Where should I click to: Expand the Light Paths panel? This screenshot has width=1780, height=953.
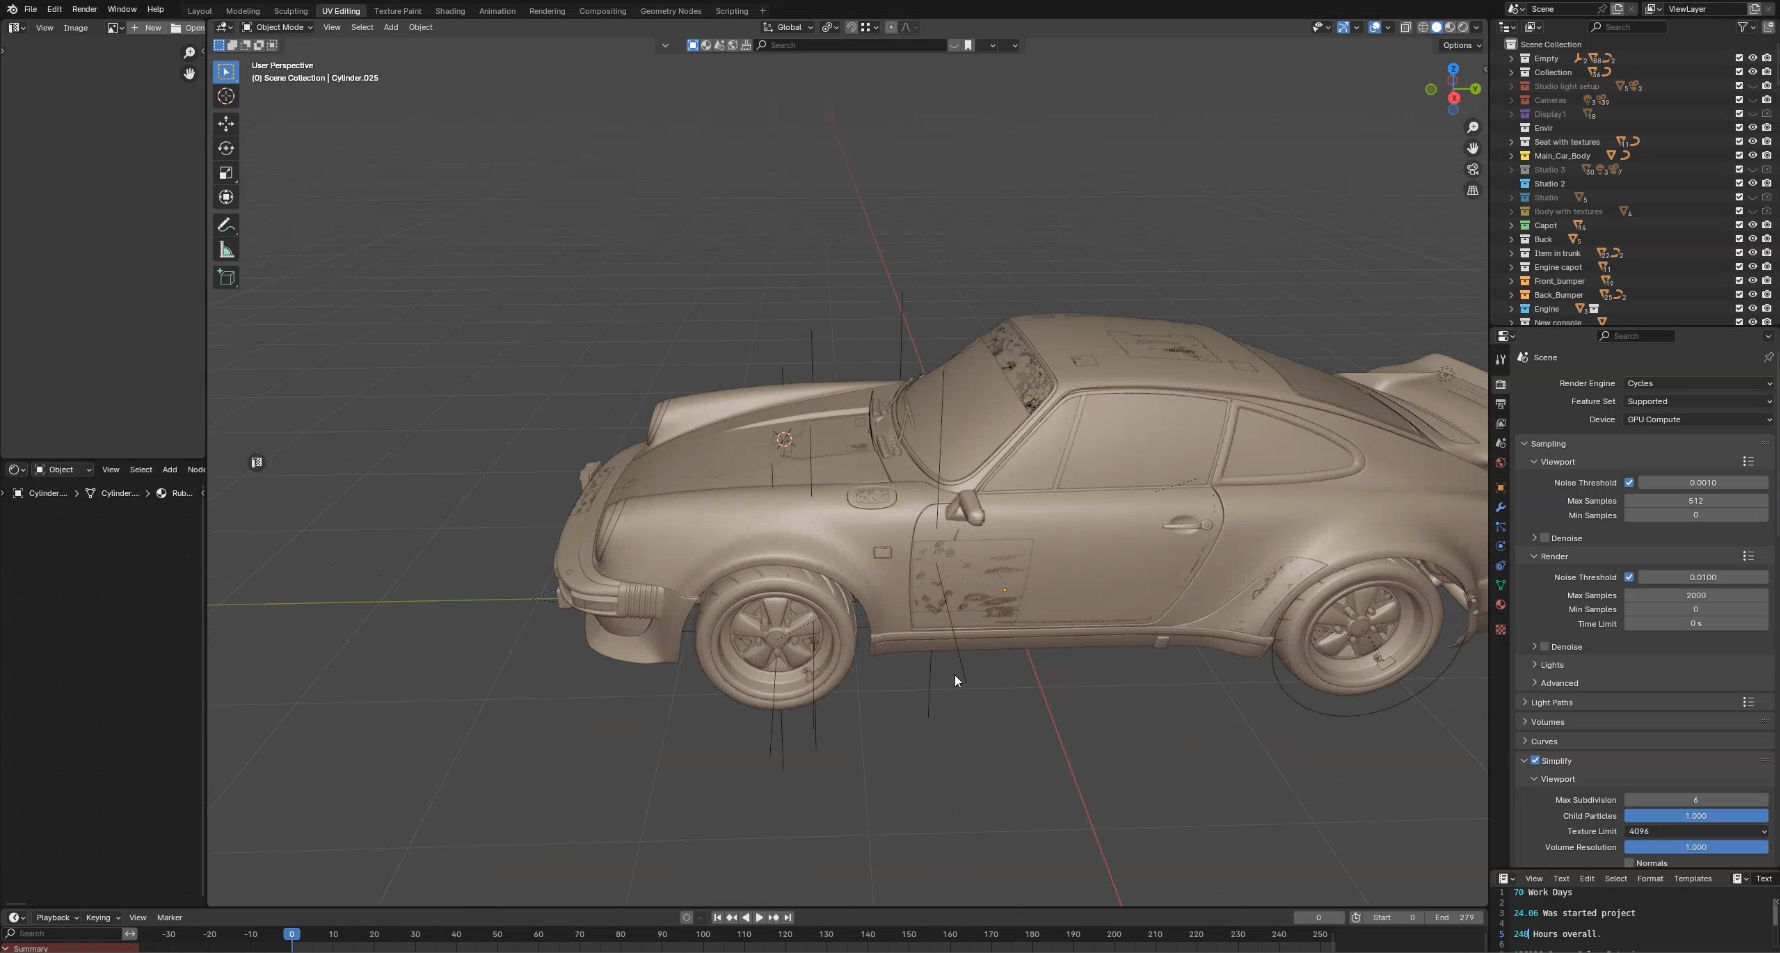point(1551,702)
